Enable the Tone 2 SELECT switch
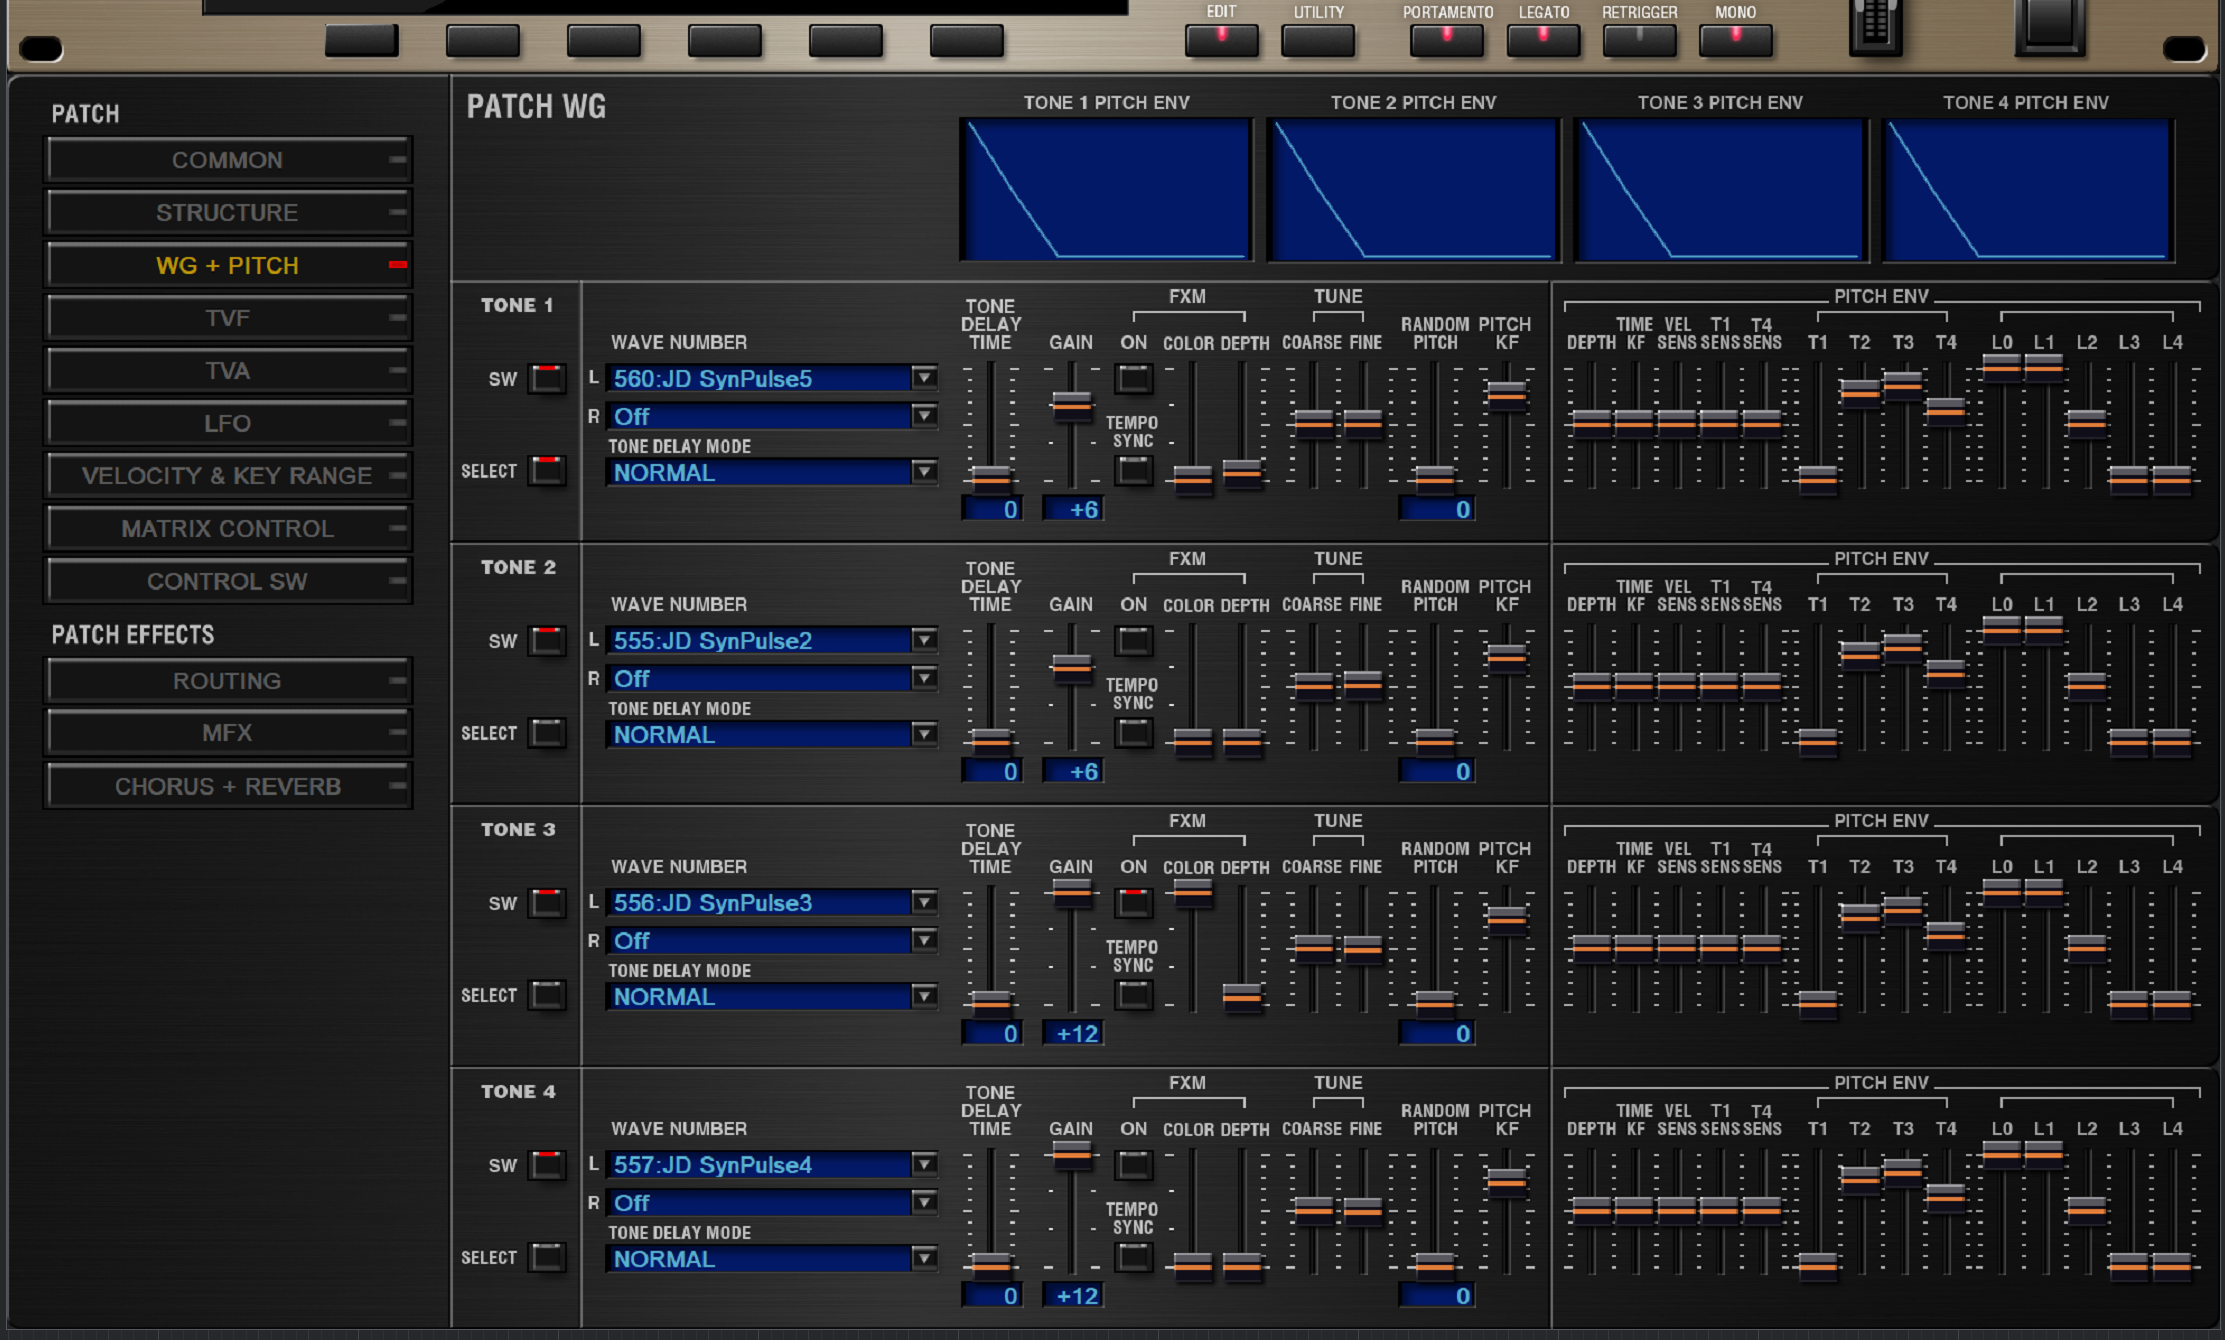The image size is (2225, 1340). 547,733
